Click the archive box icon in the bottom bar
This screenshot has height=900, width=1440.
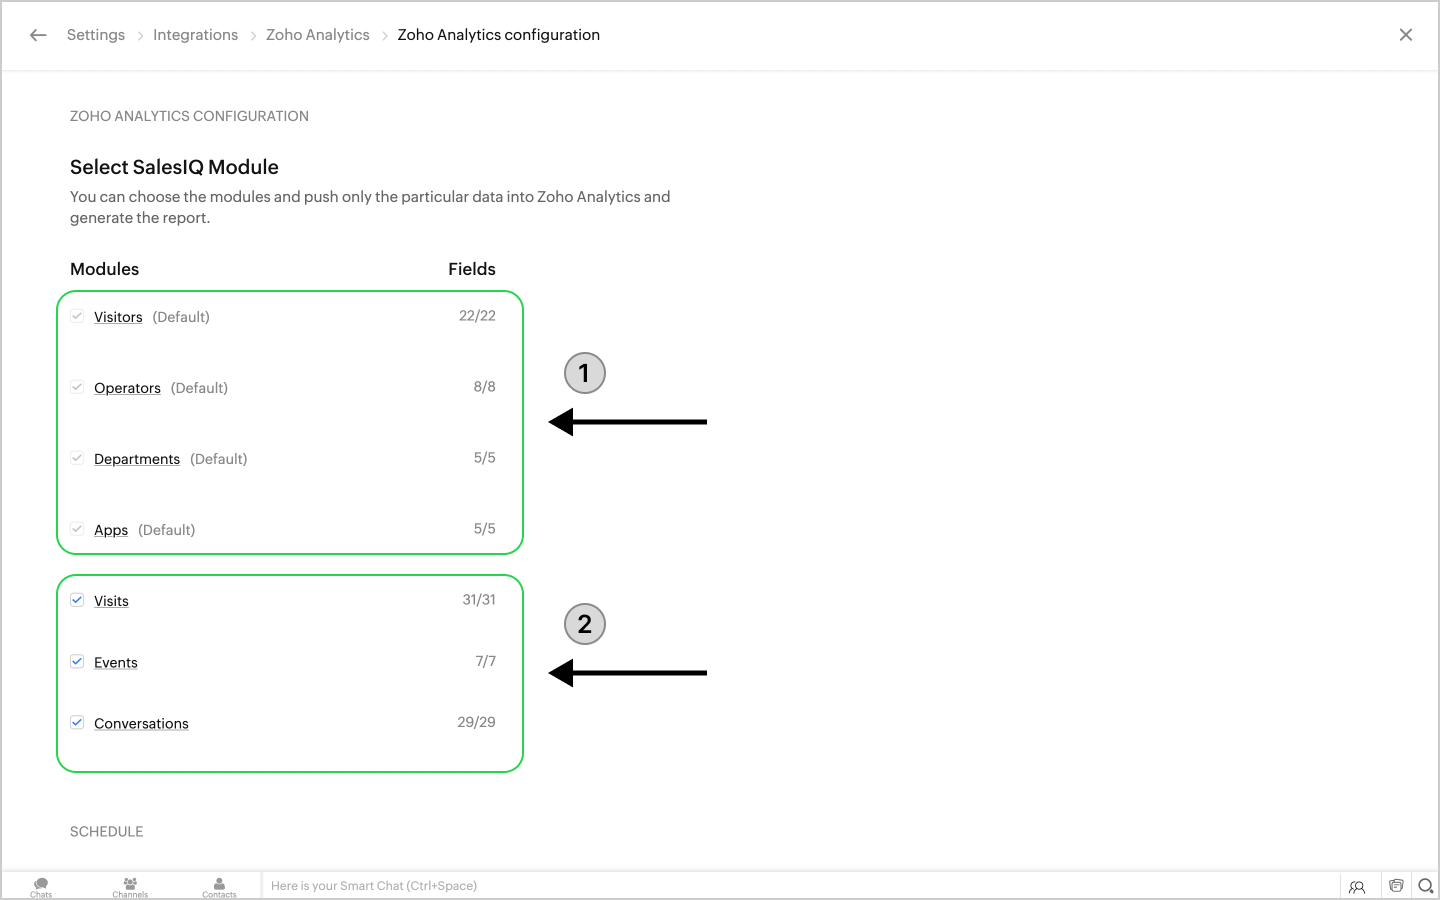pyautogui.click(x=1396, y=885)
